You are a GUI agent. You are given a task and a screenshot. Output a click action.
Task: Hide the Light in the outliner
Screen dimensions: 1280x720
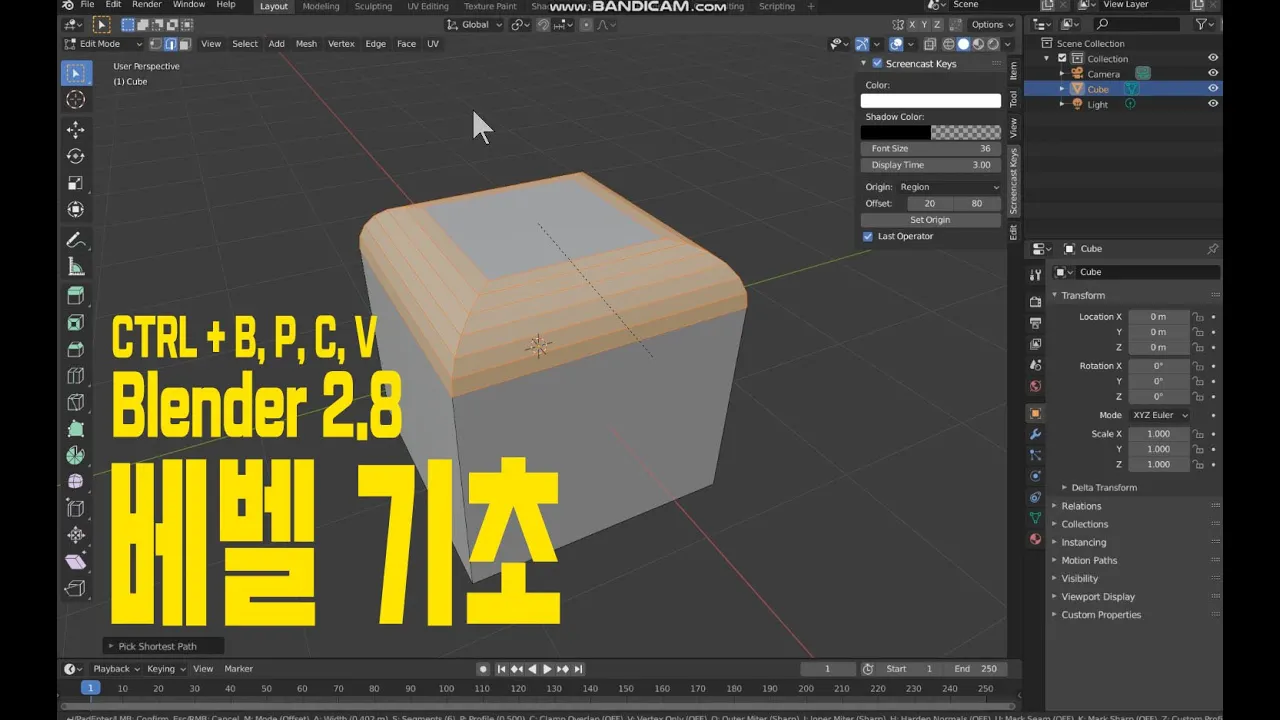[1212, 104]
